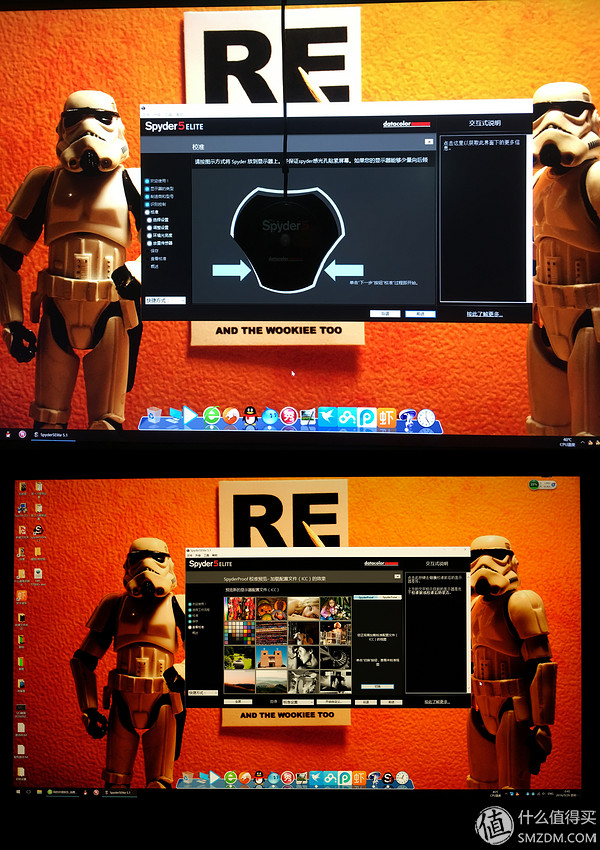This screenshot has width=600, height=850.
Task: Launch the red 秀 photo app, upper dock
Action: pos(289,416)
